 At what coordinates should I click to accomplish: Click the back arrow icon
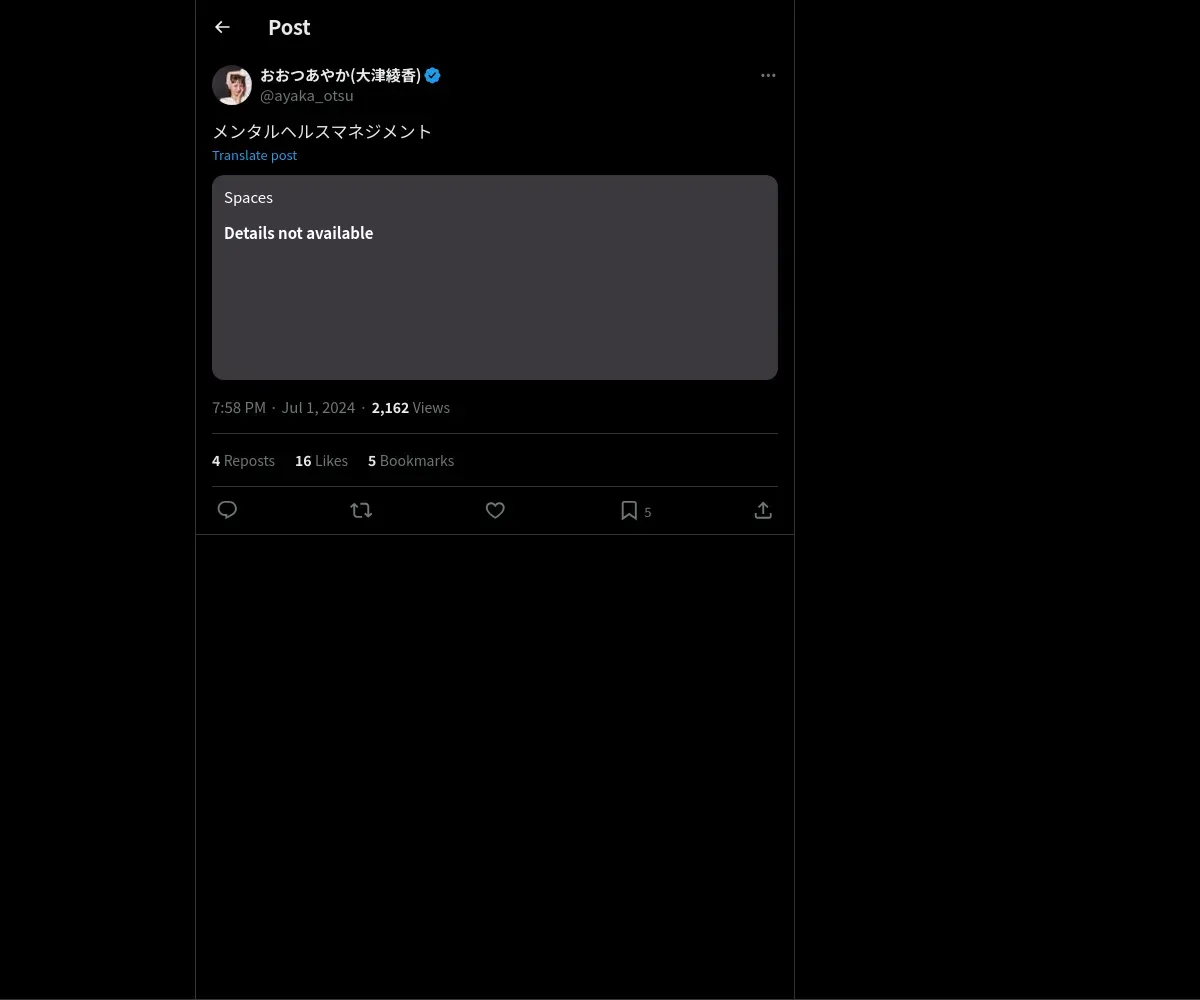pos(222,27)
